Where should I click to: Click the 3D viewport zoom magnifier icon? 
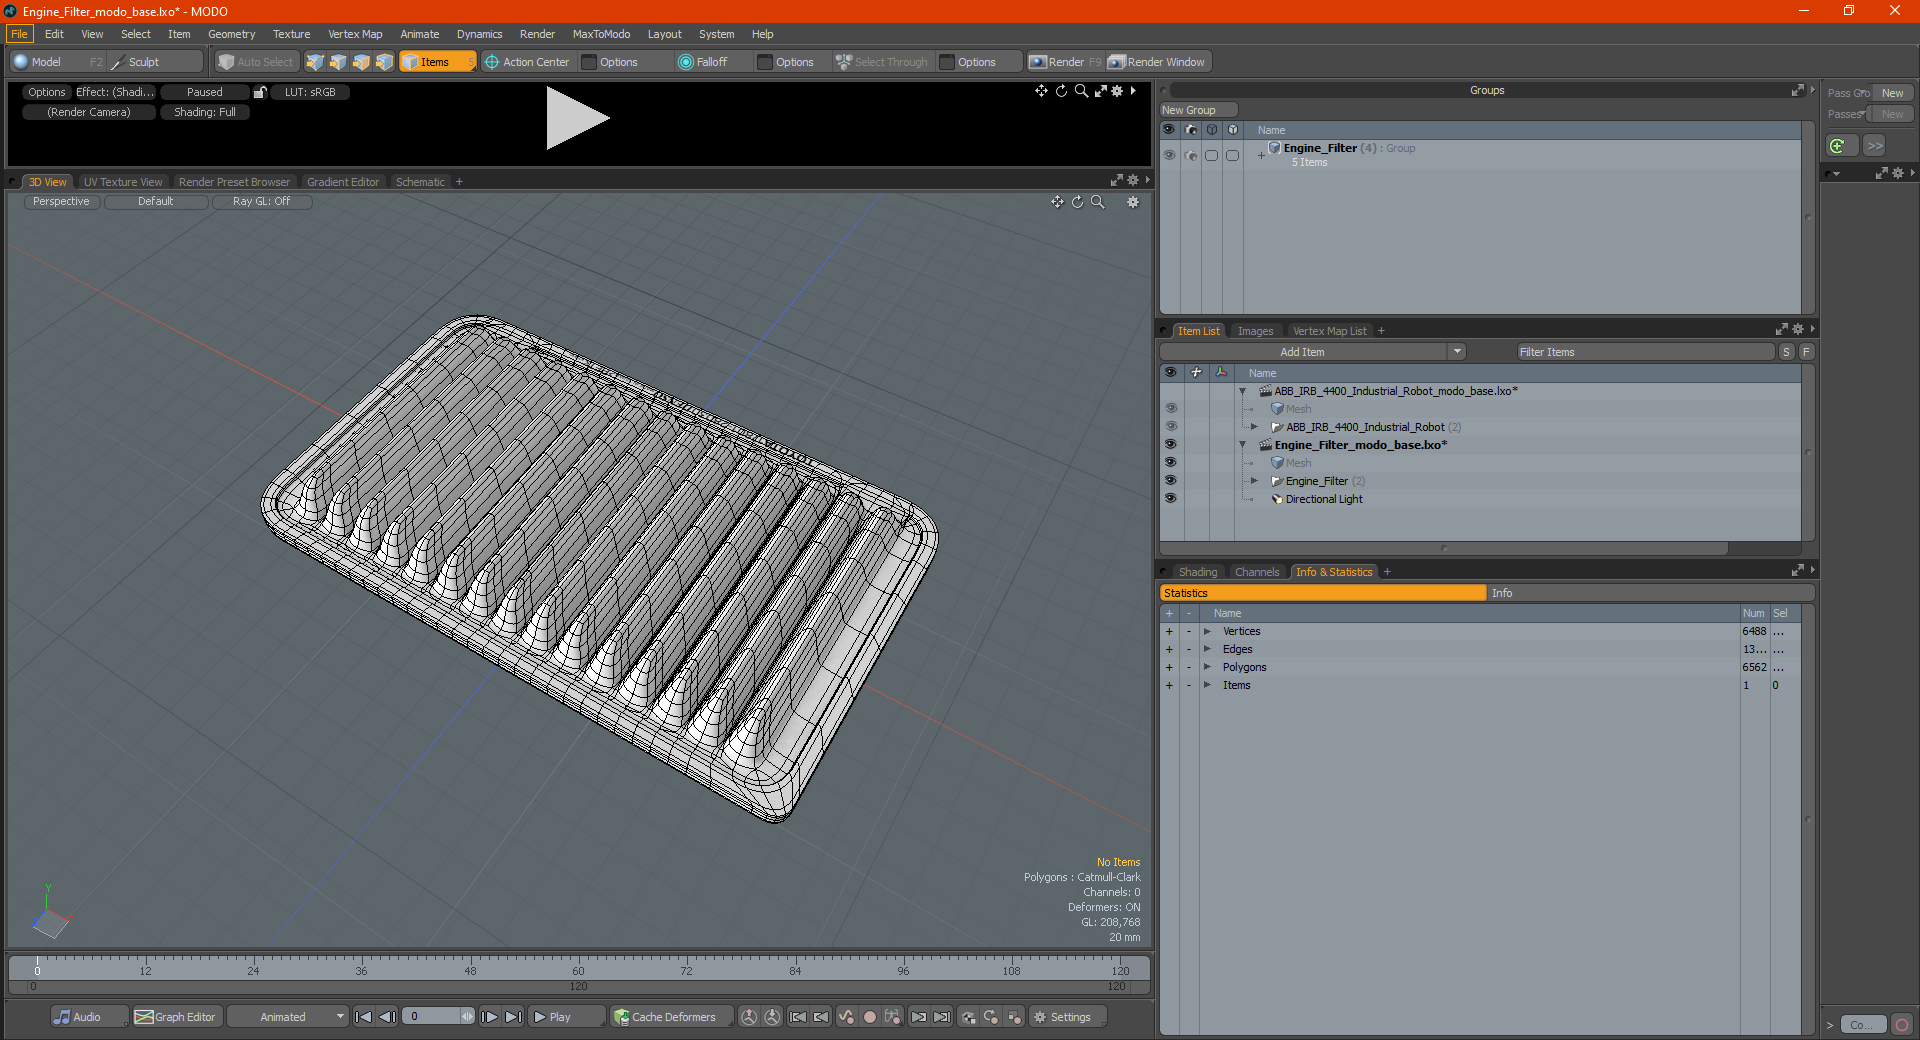[1097, 202]
